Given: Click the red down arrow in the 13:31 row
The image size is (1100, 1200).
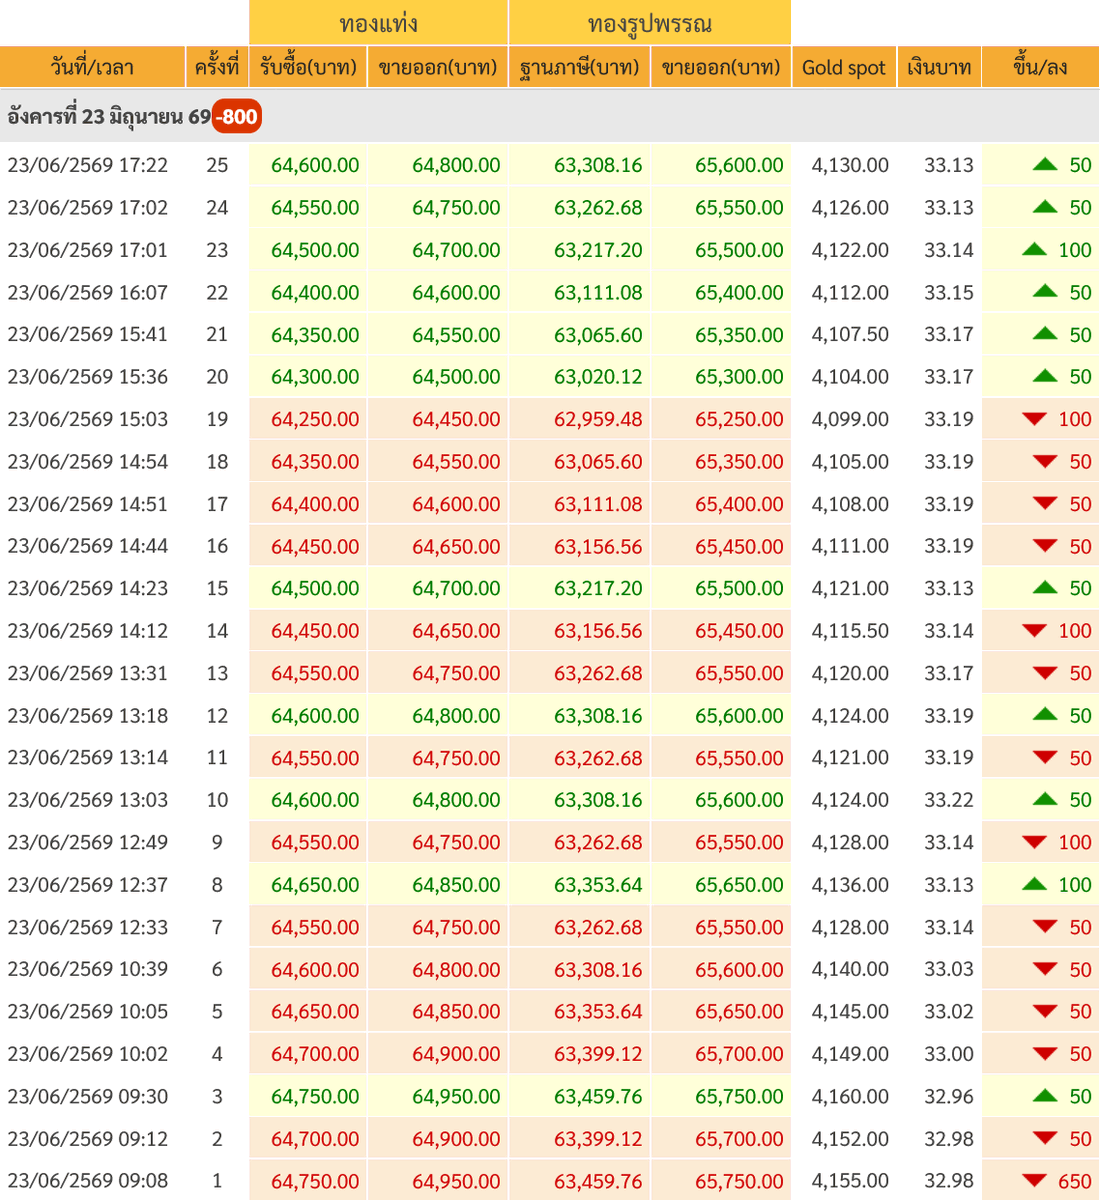Looking at the screenshot, I should point(1045,673).
